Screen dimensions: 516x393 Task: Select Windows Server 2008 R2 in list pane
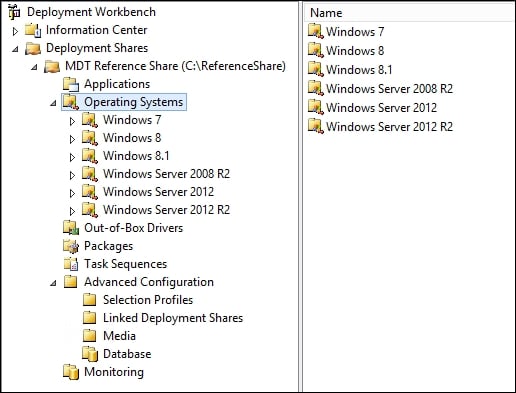[389, 89]
